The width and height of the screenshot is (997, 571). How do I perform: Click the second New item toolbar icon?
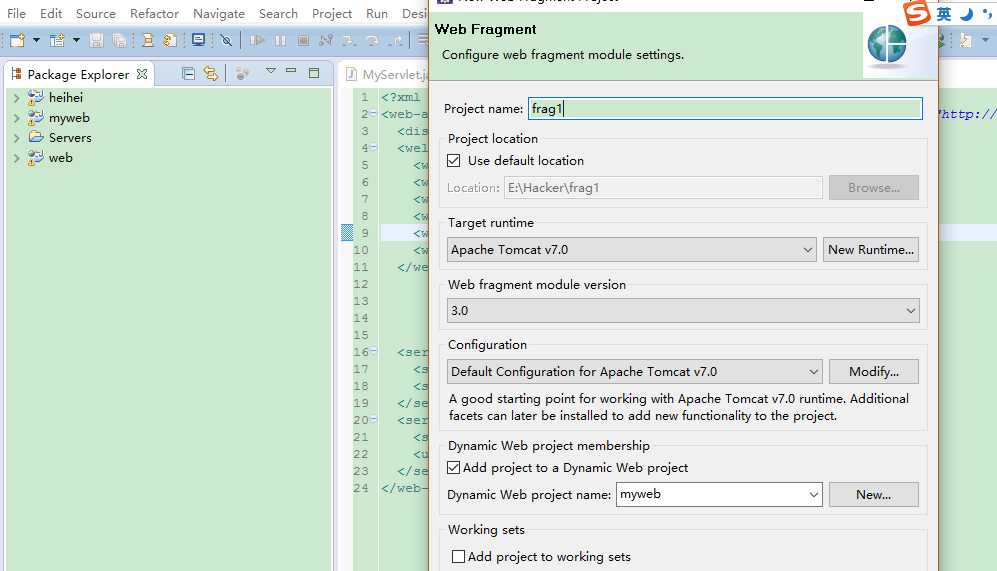[57, 40]
